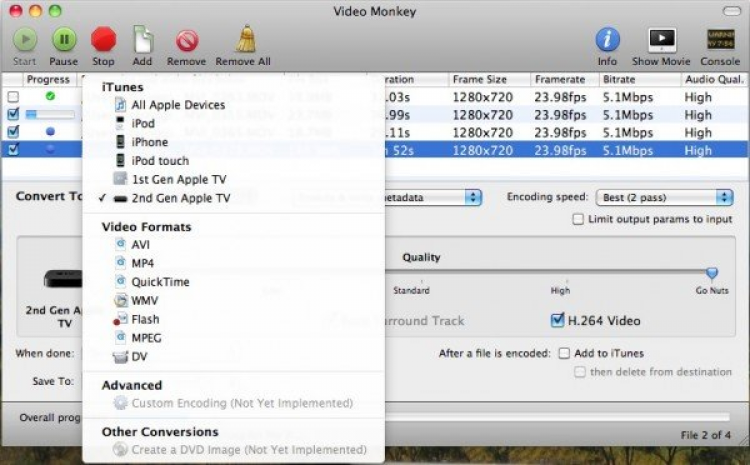The width and height of the screenshot is (750, 465).
Task: Click the overall progress bar
Action: [x=557, y=417]
